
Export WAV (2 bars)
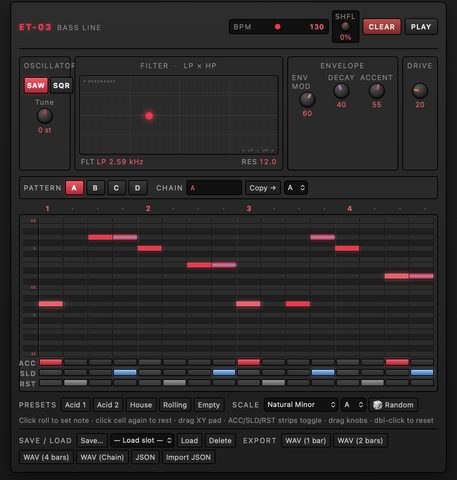[360, 441]
